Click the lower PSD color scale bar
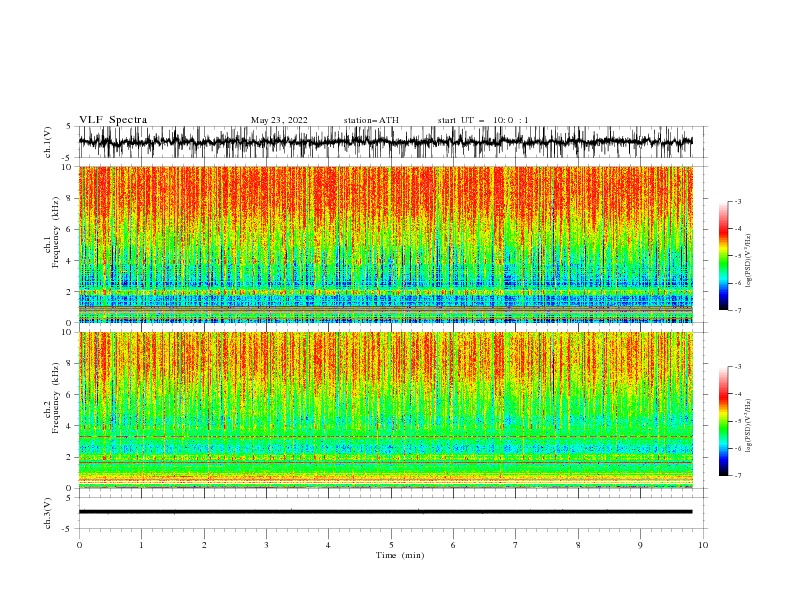The image size is (792, 612). (x=724, y=421)
